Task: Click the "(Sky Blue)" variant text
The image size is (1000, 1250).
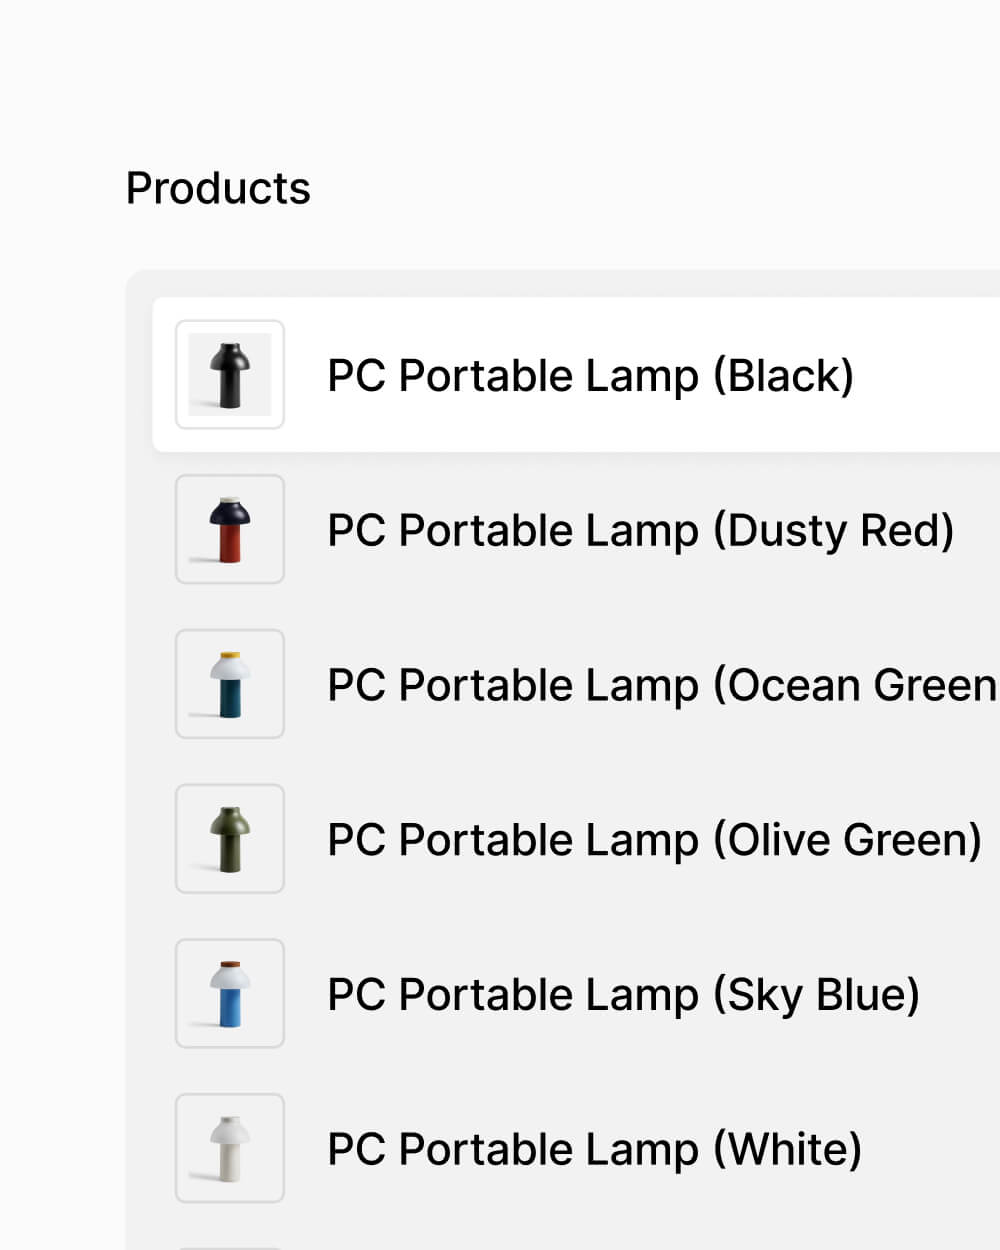Action: (x=816, y=995)
